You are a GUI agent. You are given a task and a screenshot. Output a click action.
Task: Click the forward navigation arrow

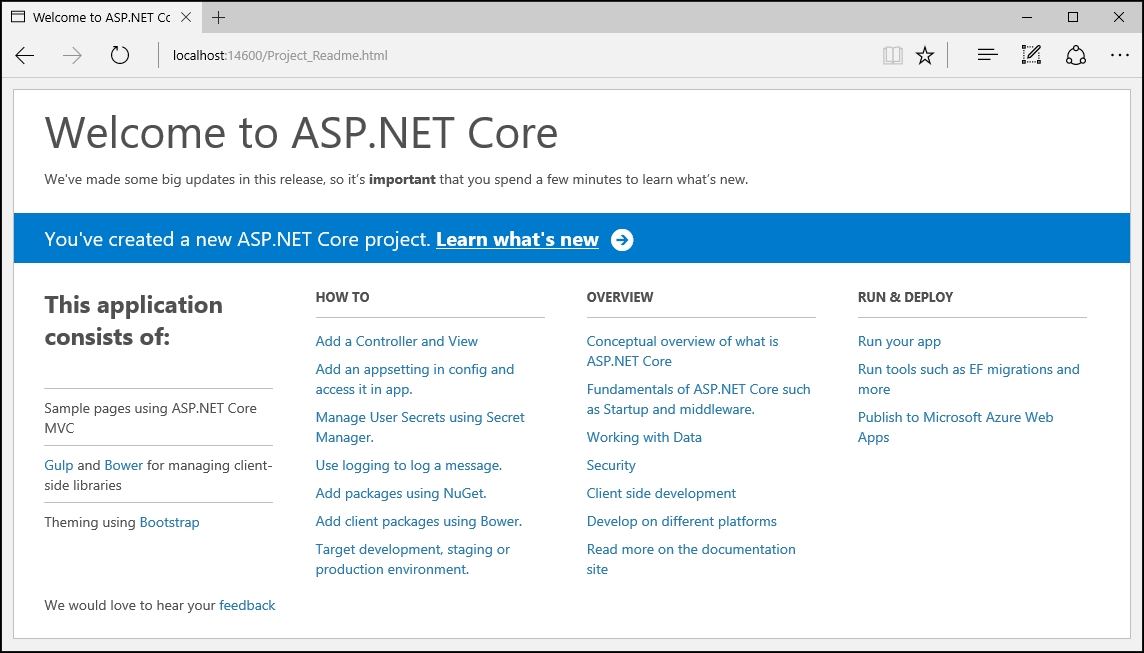pos(72,55)
